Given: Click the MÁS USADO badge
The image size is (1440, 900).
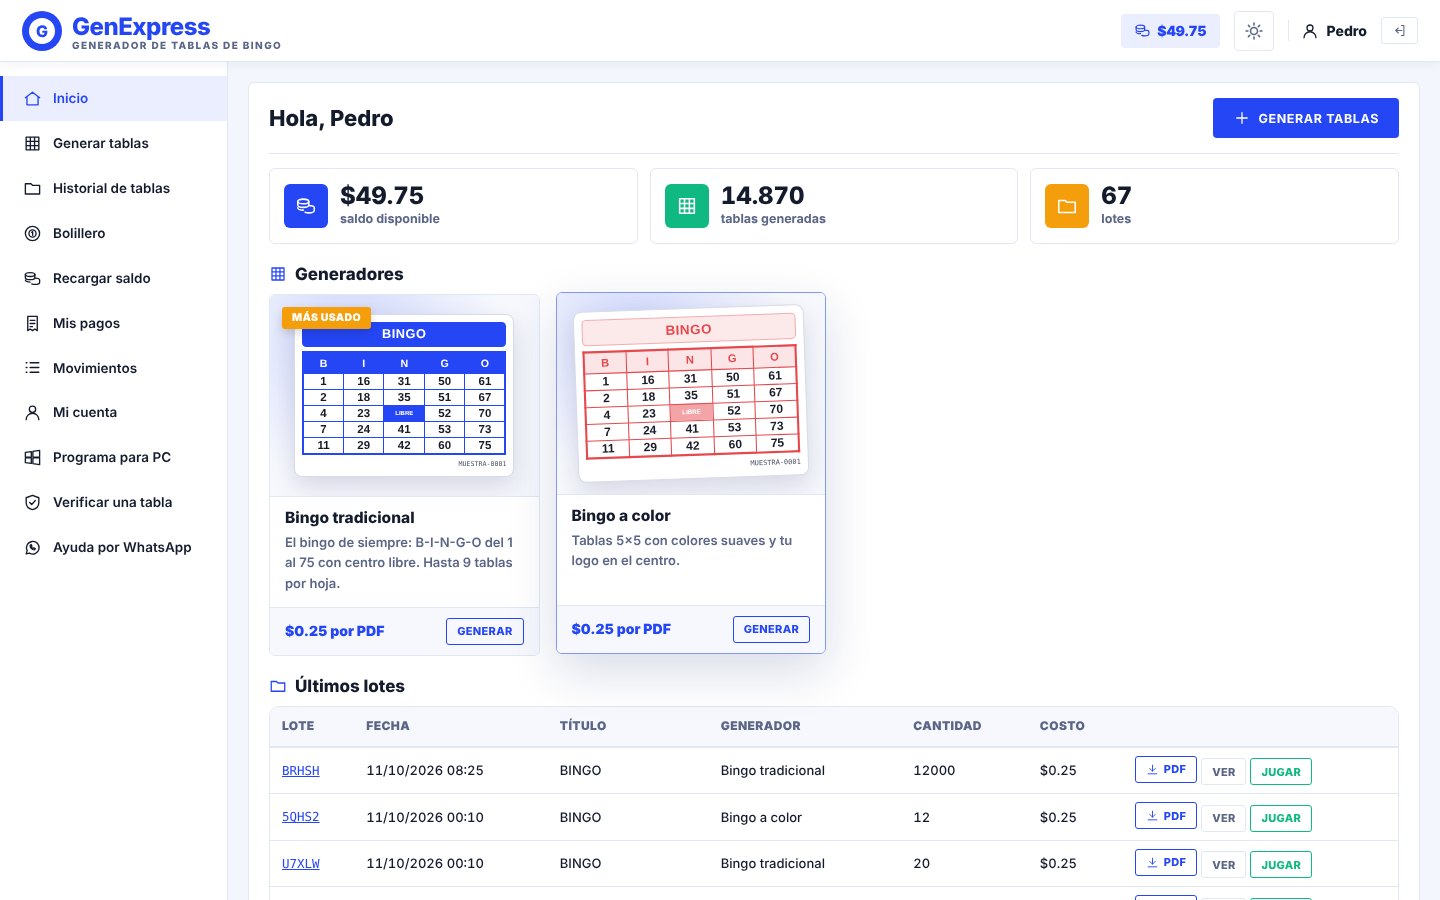Looking at the screenshot, I should click(x=326, y=317).
